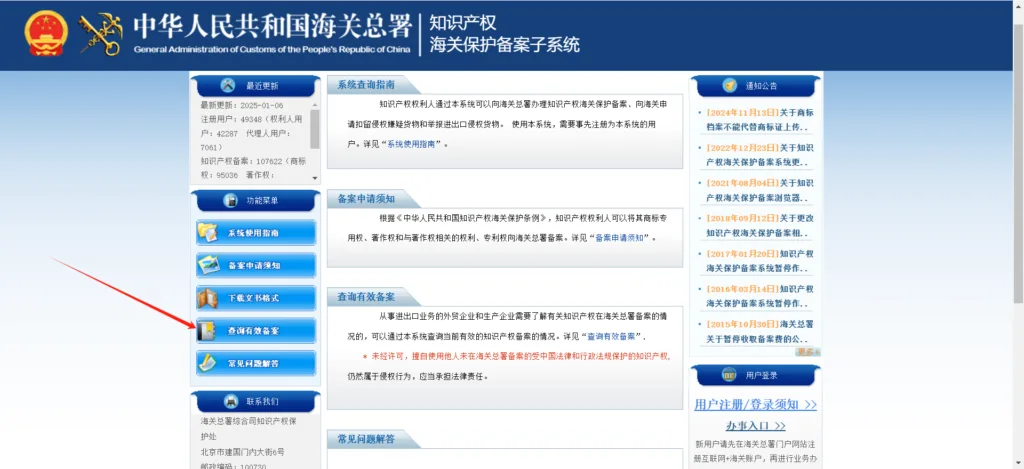The height and width of the screenshot is (469, 1024).
Task: Click the 最近更新 panel scrollbar thumb
Action: [x=315, y=129]
